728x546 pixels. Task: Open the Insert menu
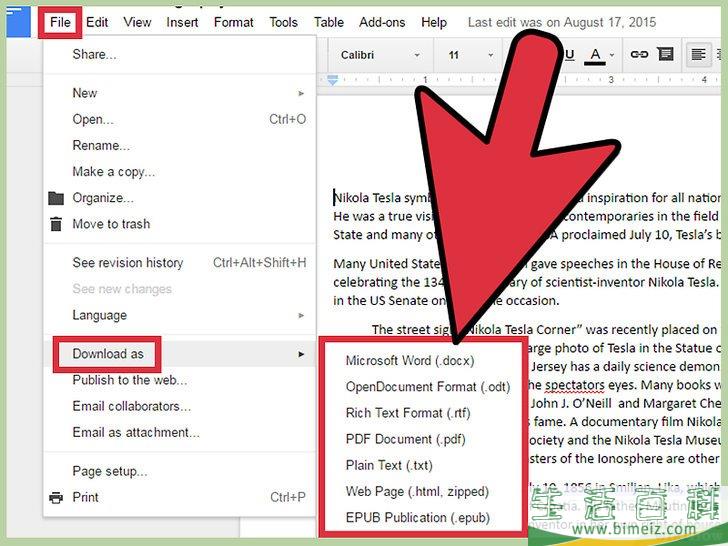[182, 22]
